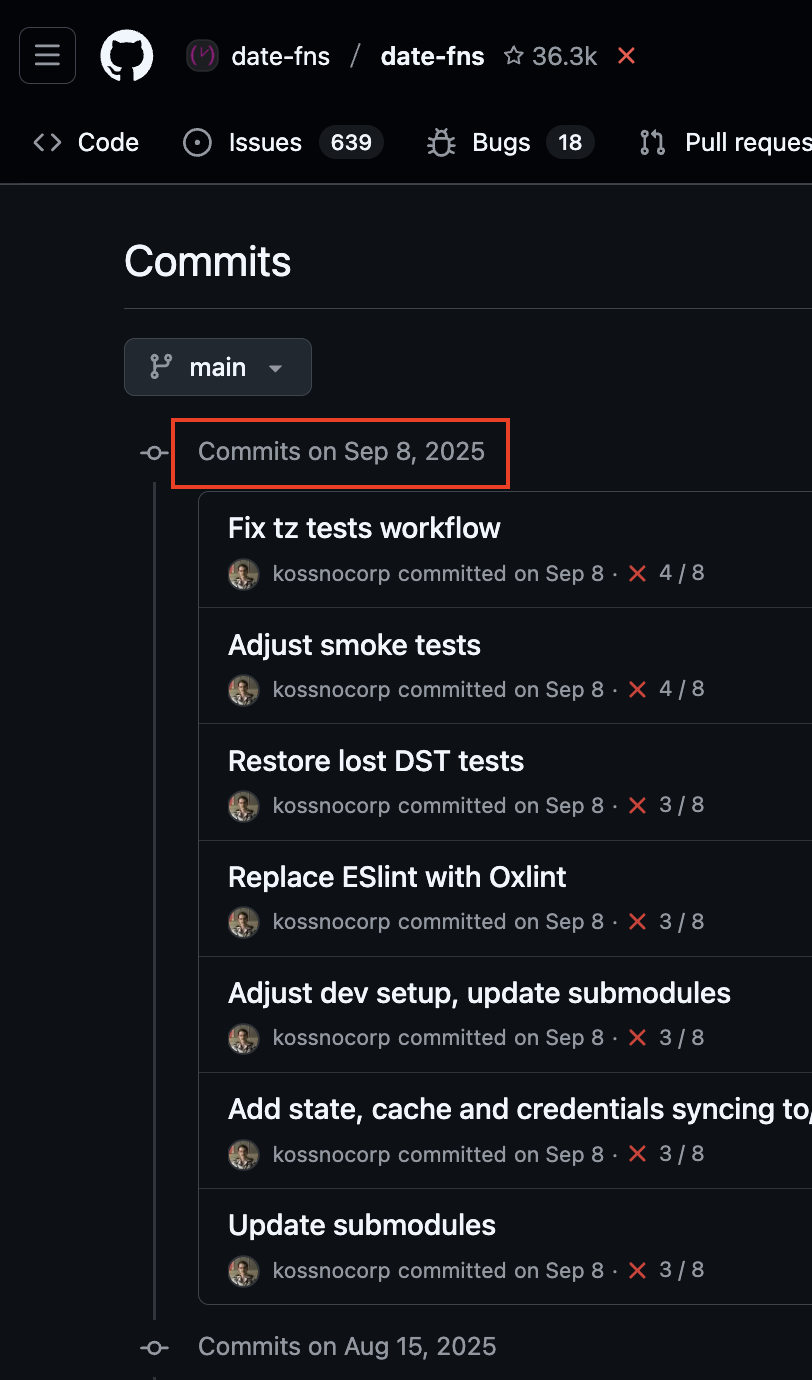Click the date-fns organization avatar icon
The image size is (812, 1380).
203,56
